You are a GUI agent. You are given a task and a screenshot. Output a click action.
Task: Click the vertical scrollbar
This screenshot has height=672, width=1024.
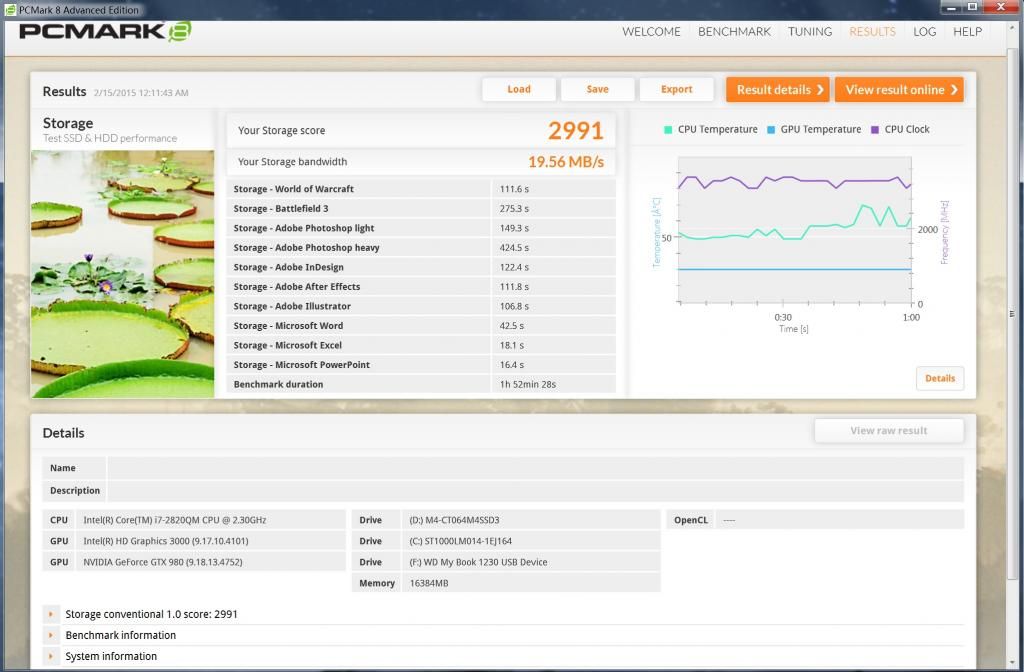1012,313
